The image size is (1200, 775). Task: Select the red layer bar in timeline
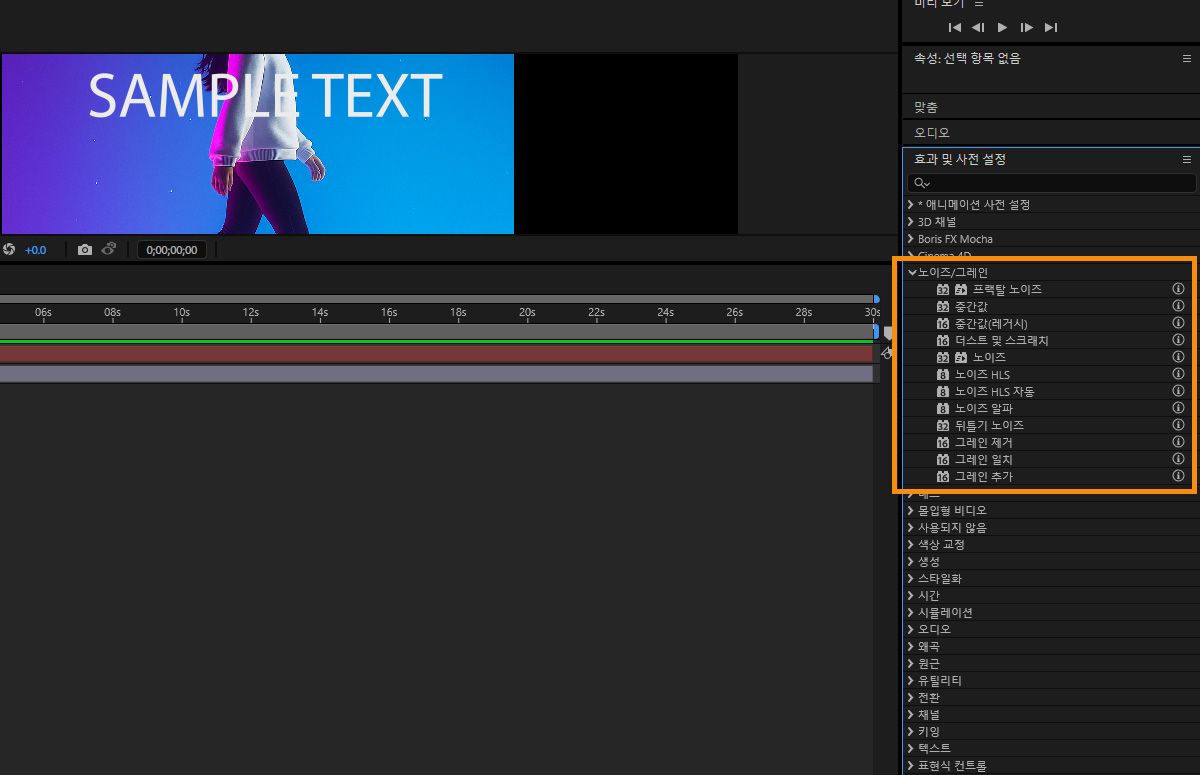(x=436, y=353)
